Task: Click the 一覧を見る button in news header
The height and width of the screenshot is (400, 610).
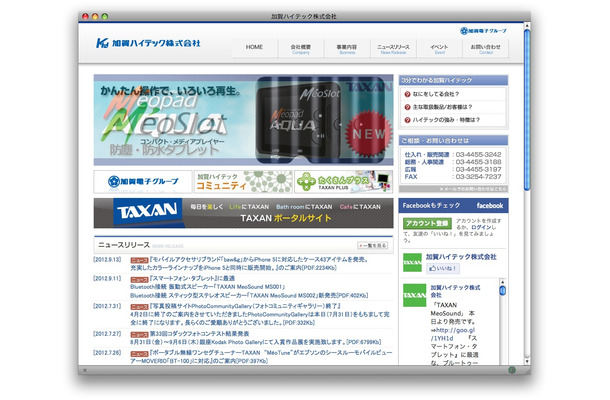Action: [x=373, y=246]
